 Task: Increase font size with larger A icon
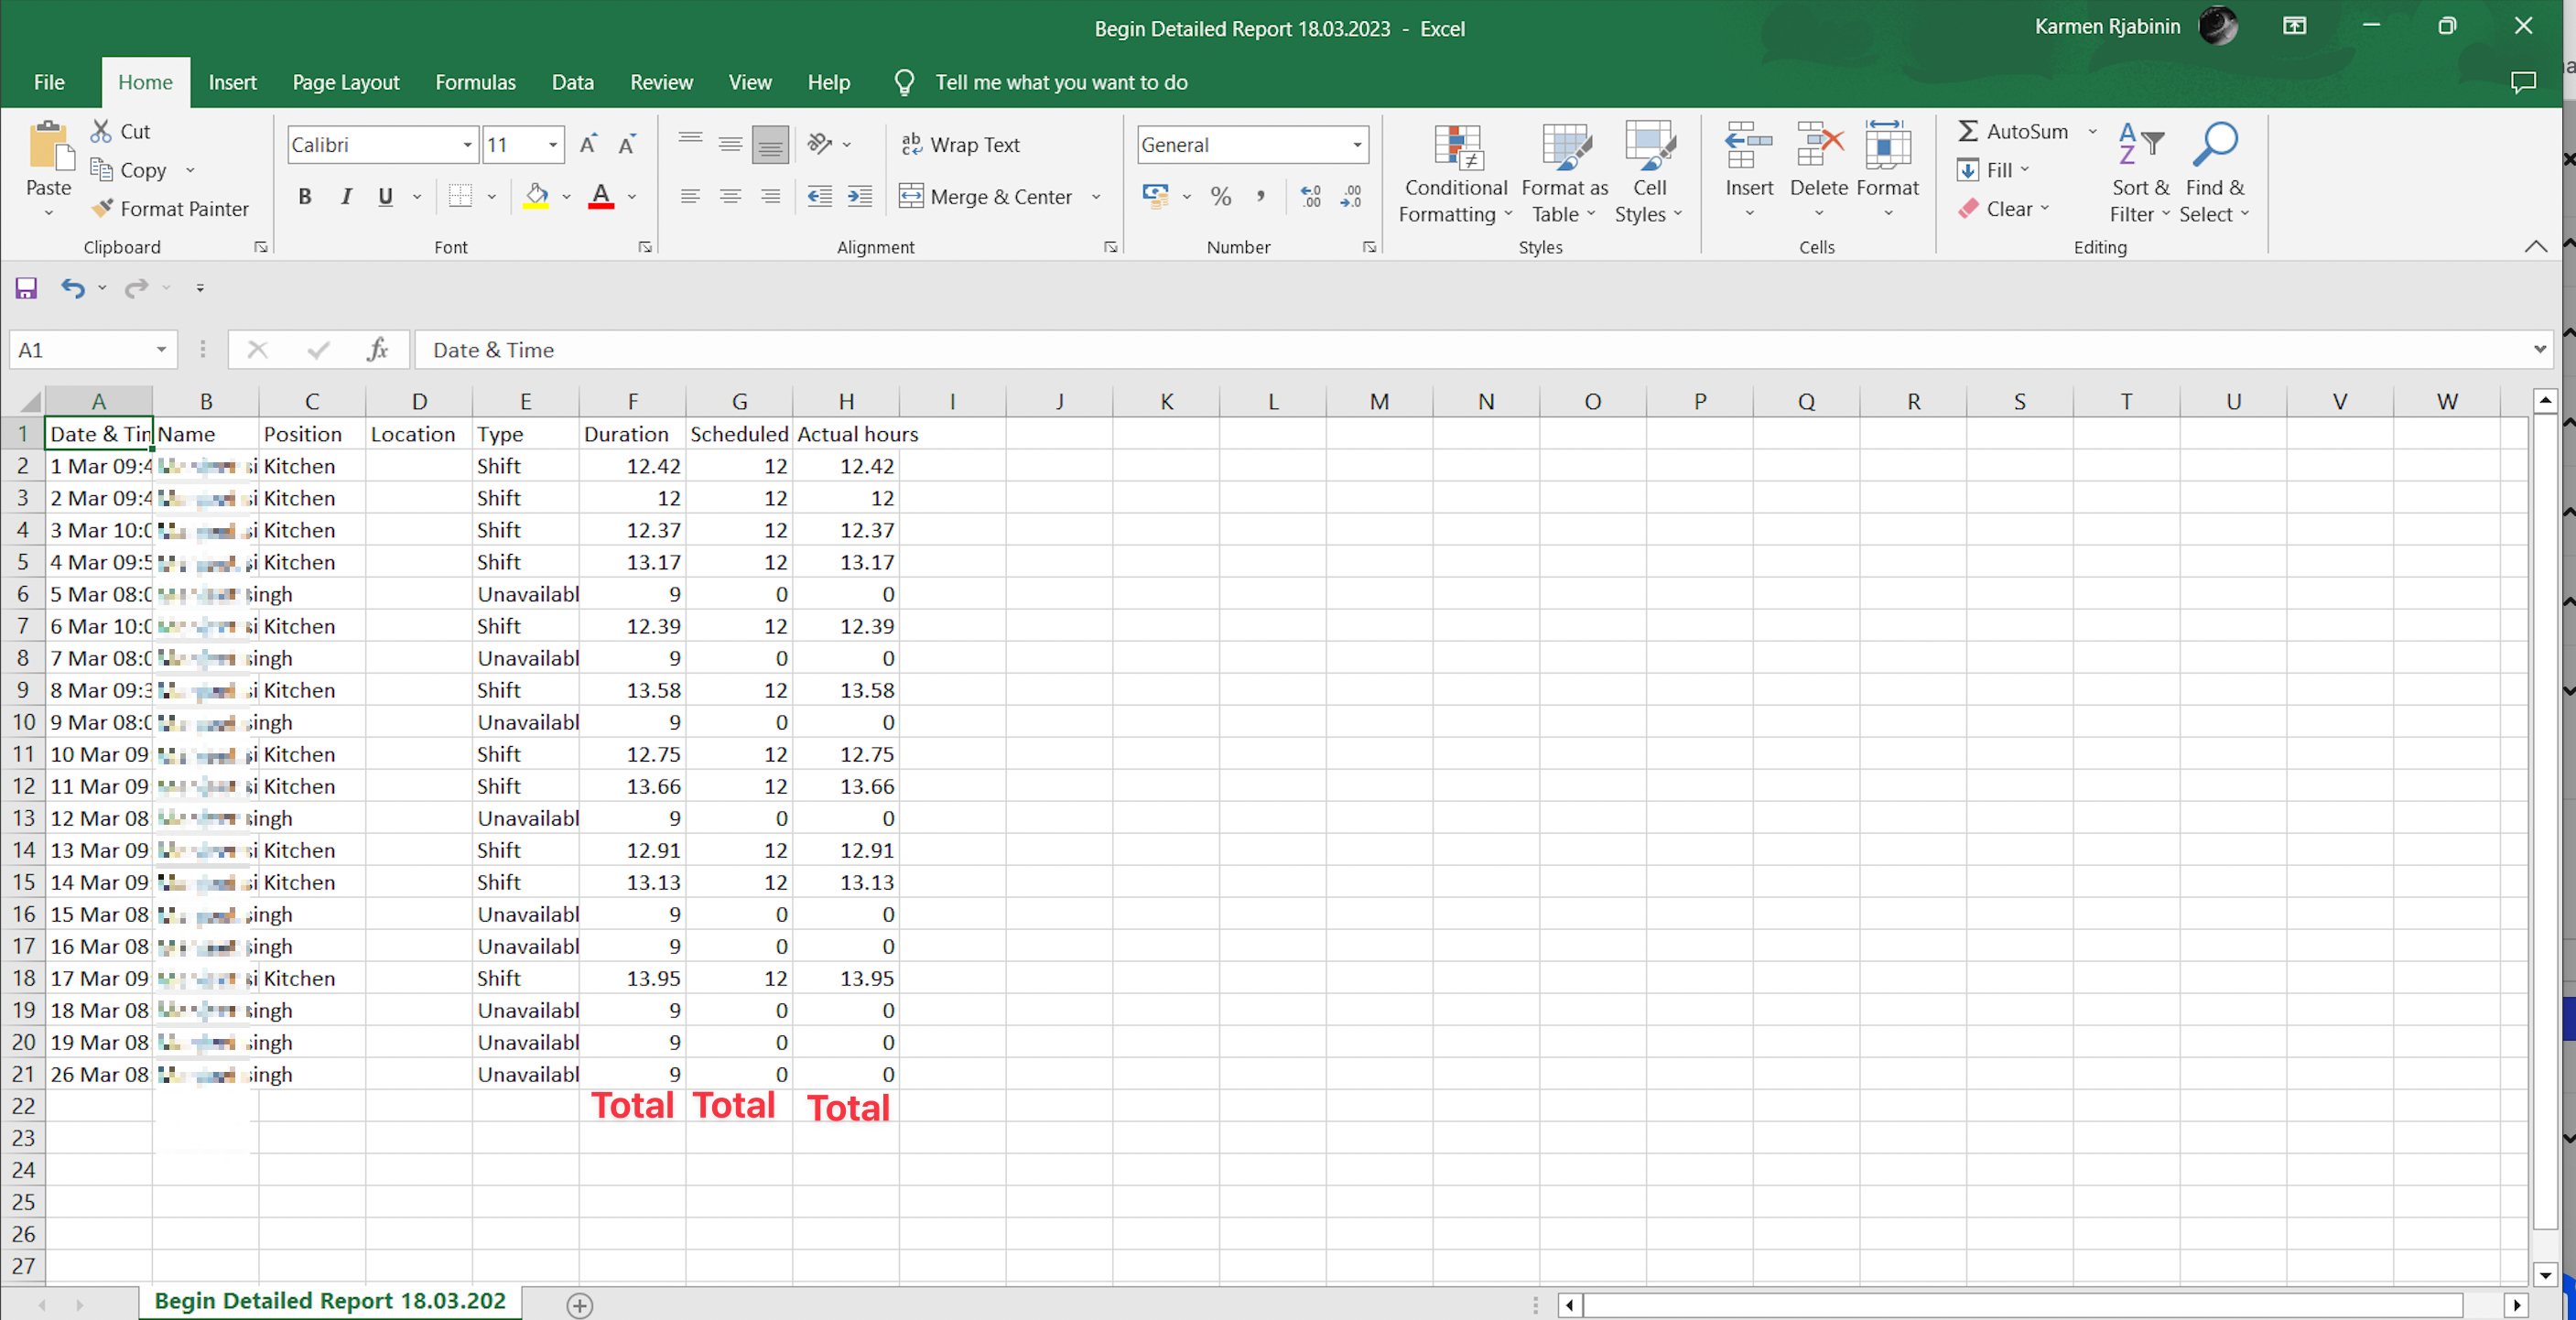click(589, 145)
